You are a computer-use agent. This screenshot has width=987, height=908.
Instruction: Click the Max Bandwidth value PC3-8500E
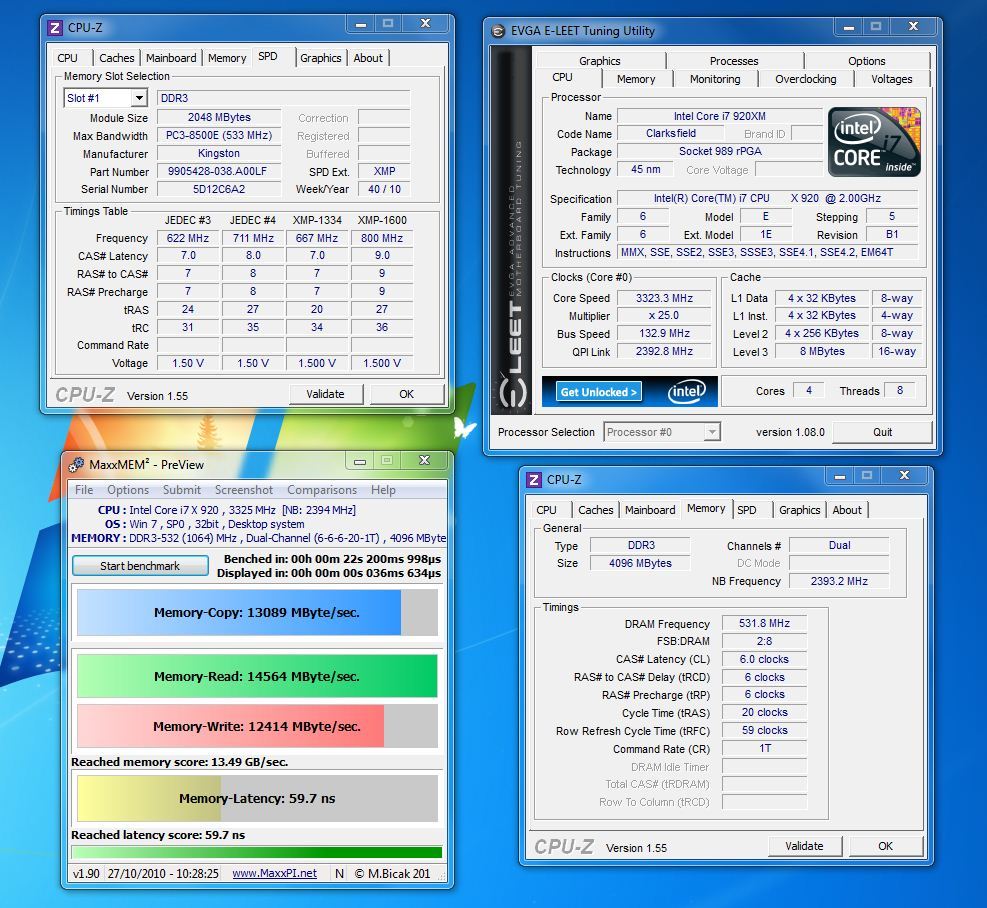218,135
